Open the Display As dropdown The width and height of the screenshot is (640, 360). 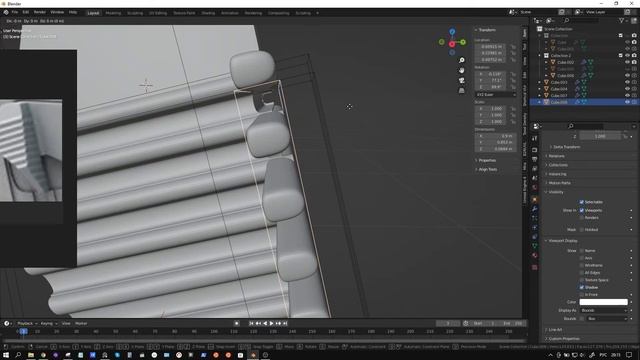[x=603, y=310]
